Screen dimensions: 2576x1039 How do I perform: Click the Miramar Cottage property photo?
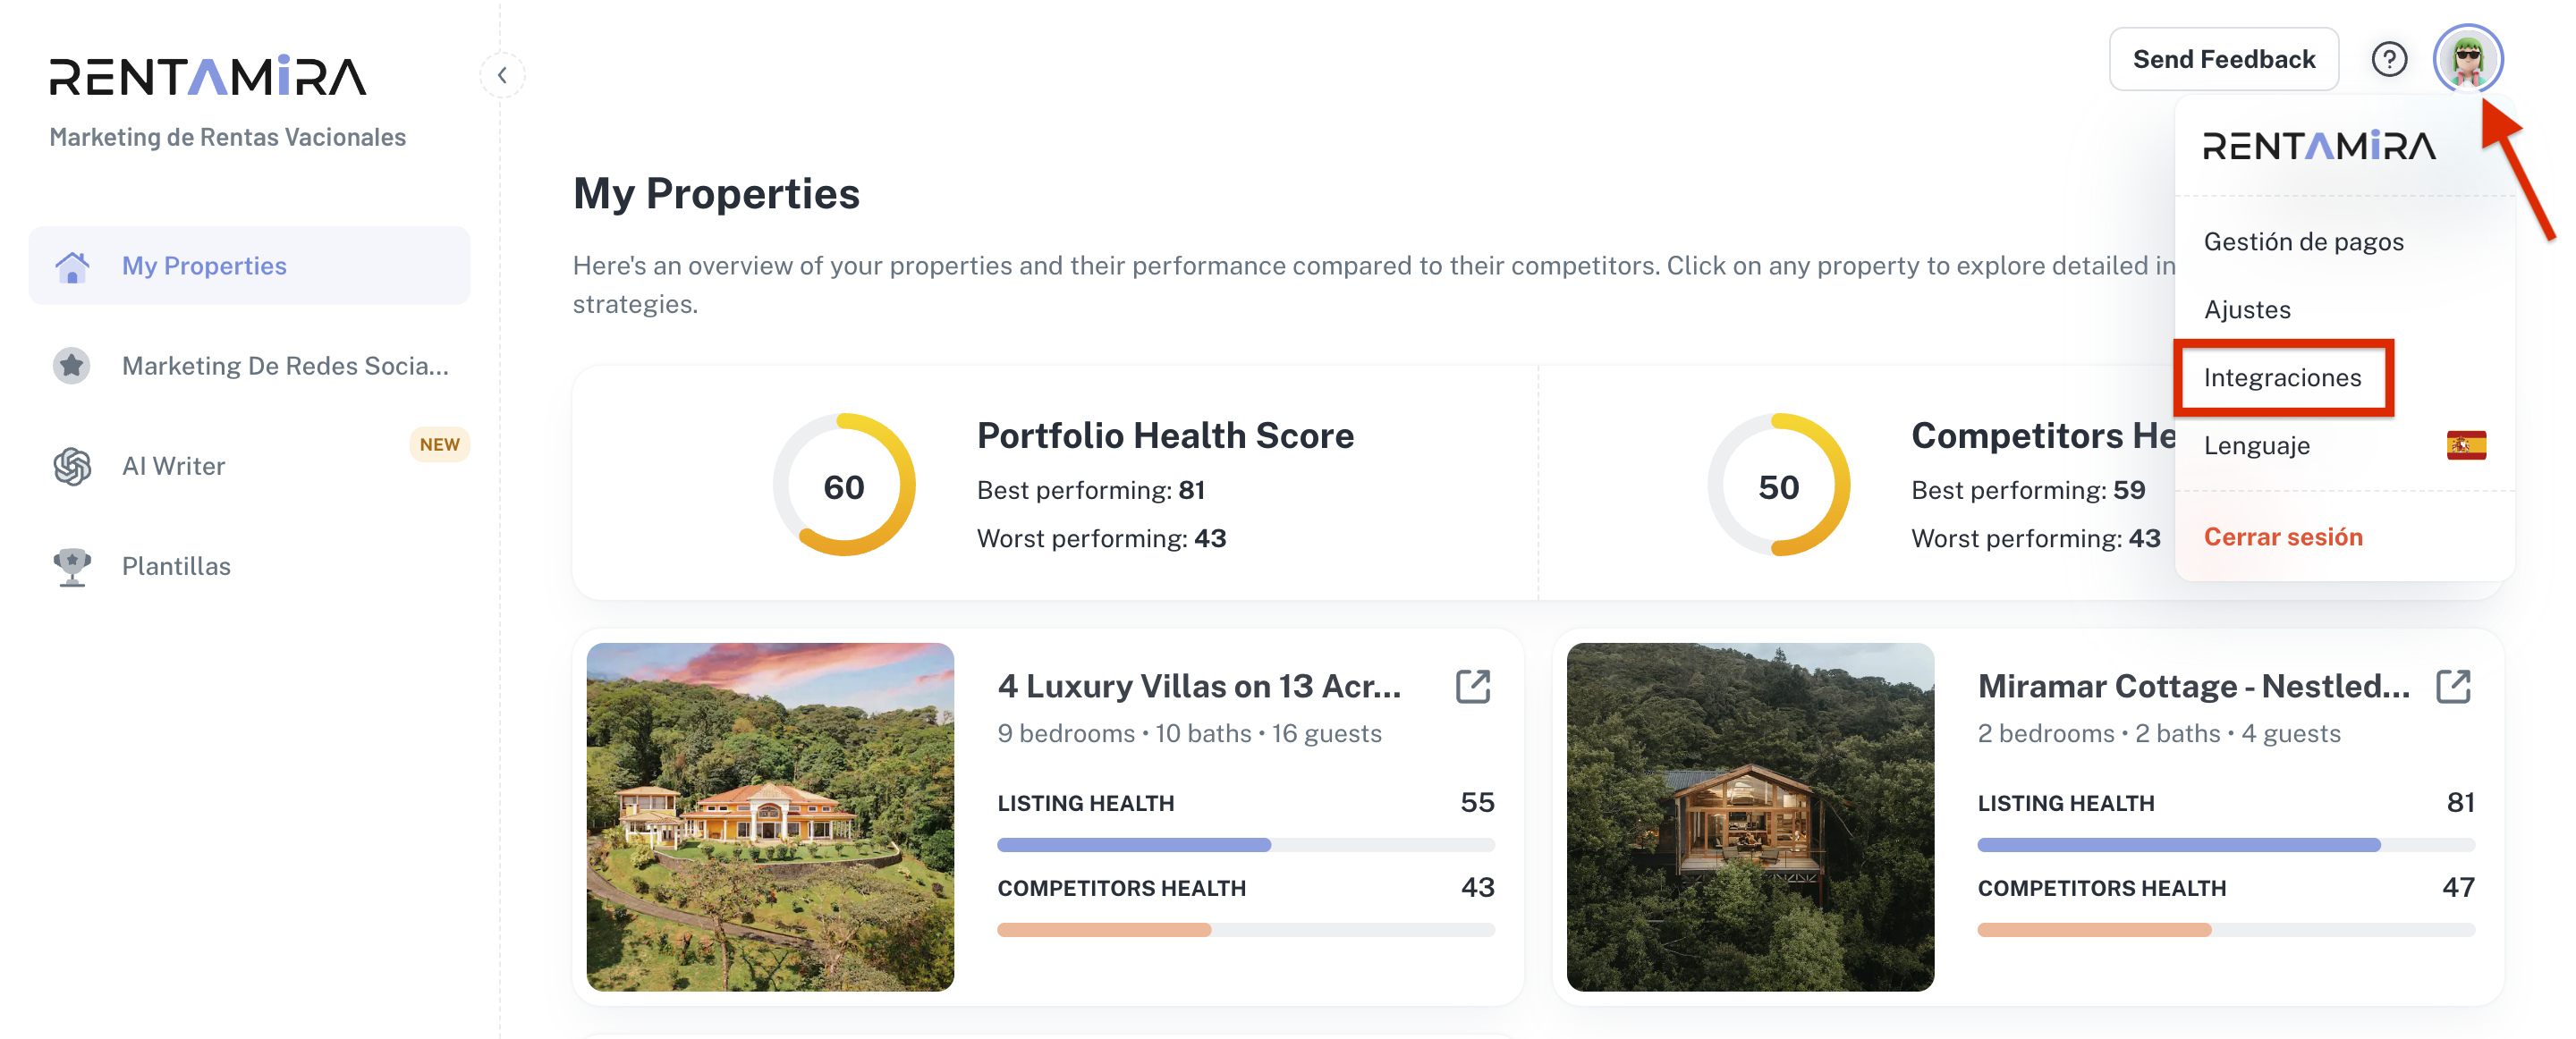pos(1749,817)
